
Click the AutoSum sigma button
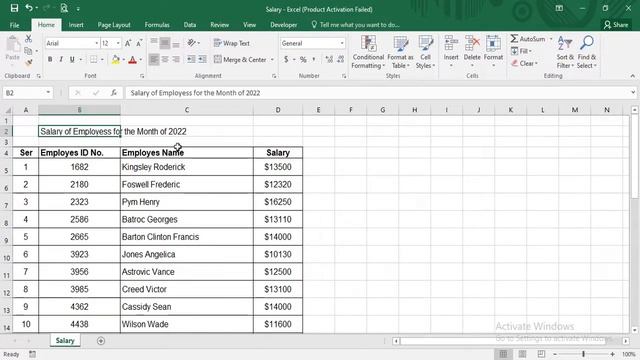coord(527,39)
